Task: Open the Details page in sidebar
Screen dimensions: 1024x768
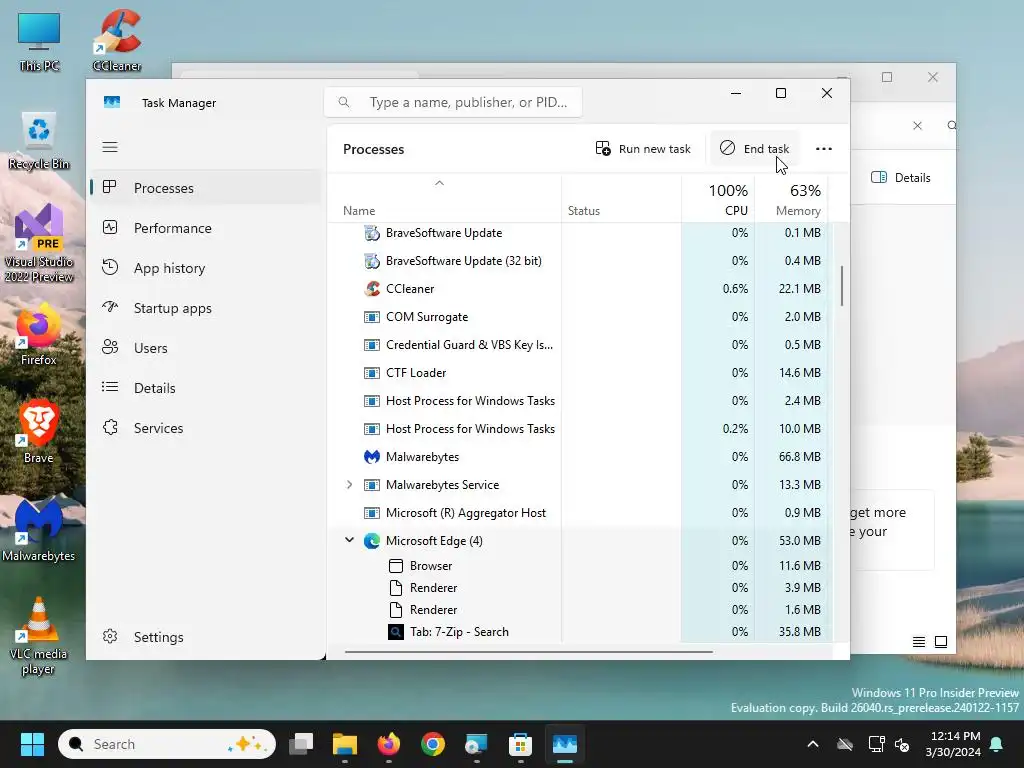Action: pos(204,388)
